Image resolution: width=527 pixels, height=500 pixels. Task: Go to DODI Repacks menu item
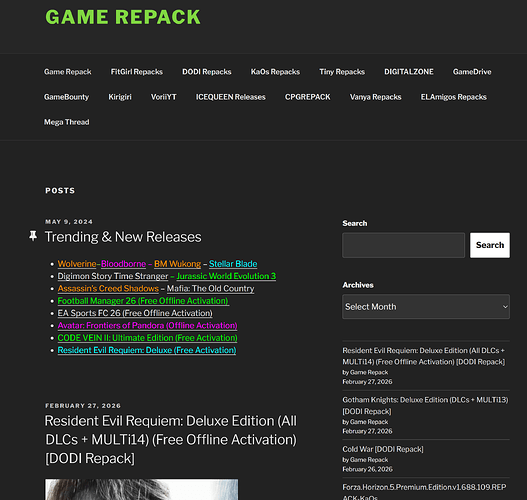(x=207, y=72)
